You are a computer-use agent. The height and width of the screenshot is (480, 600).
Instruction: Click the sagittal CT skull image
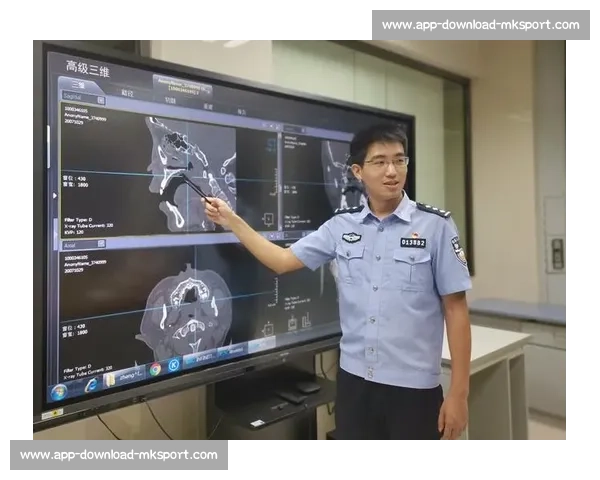191,174
